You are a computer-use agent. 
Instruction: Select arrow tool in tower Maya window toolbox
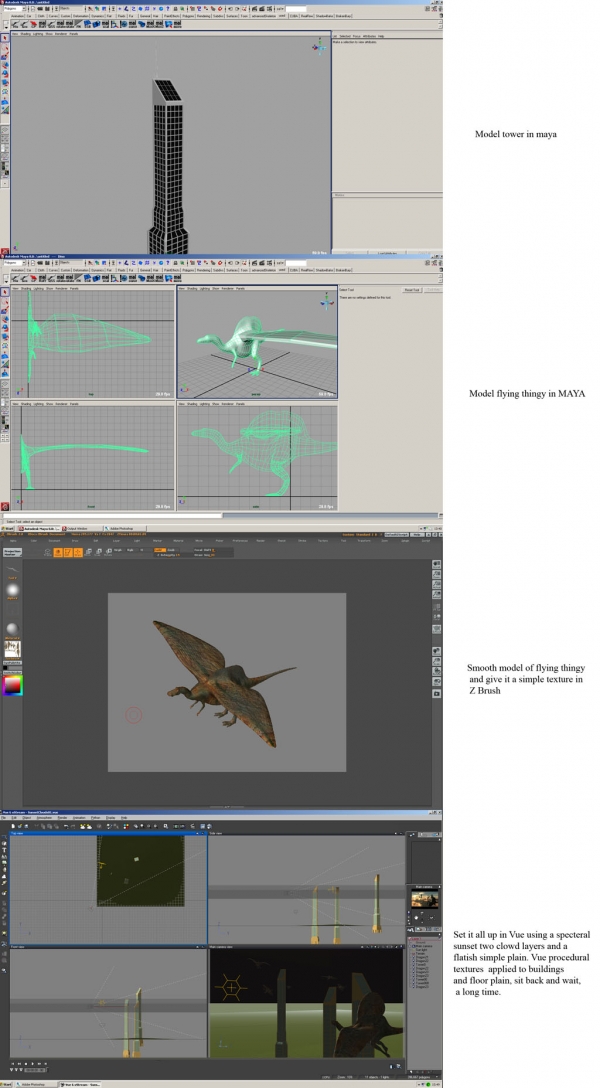pos(5,38)
